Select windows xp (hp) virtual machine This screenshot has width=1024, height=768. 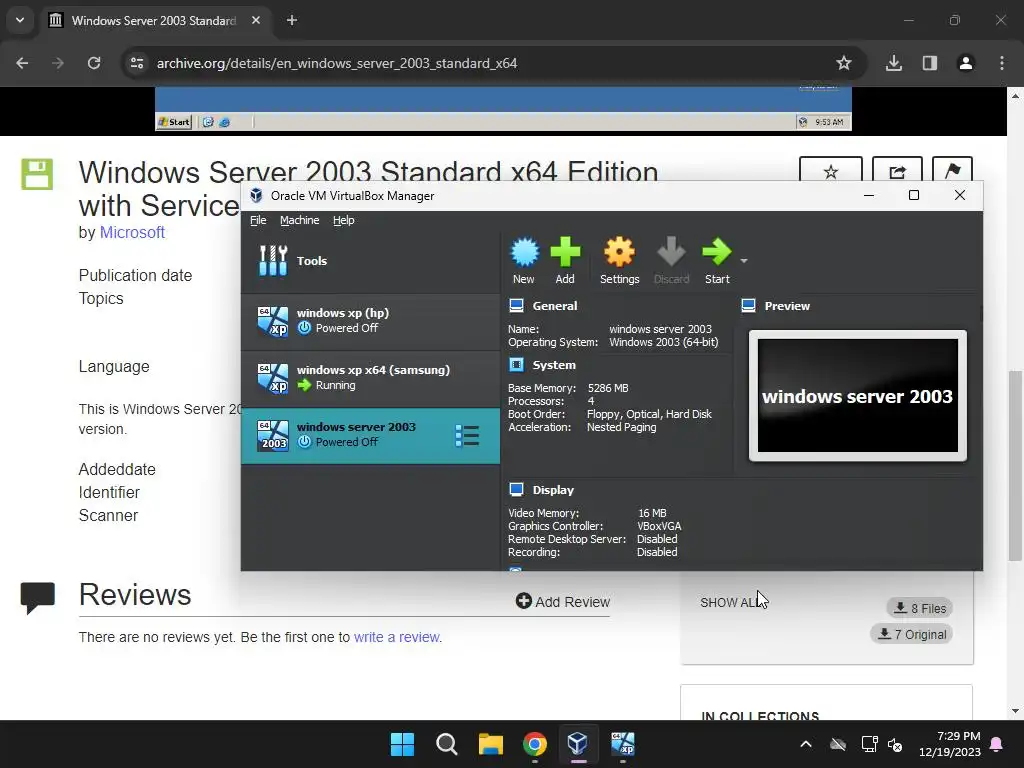point(370,321)
